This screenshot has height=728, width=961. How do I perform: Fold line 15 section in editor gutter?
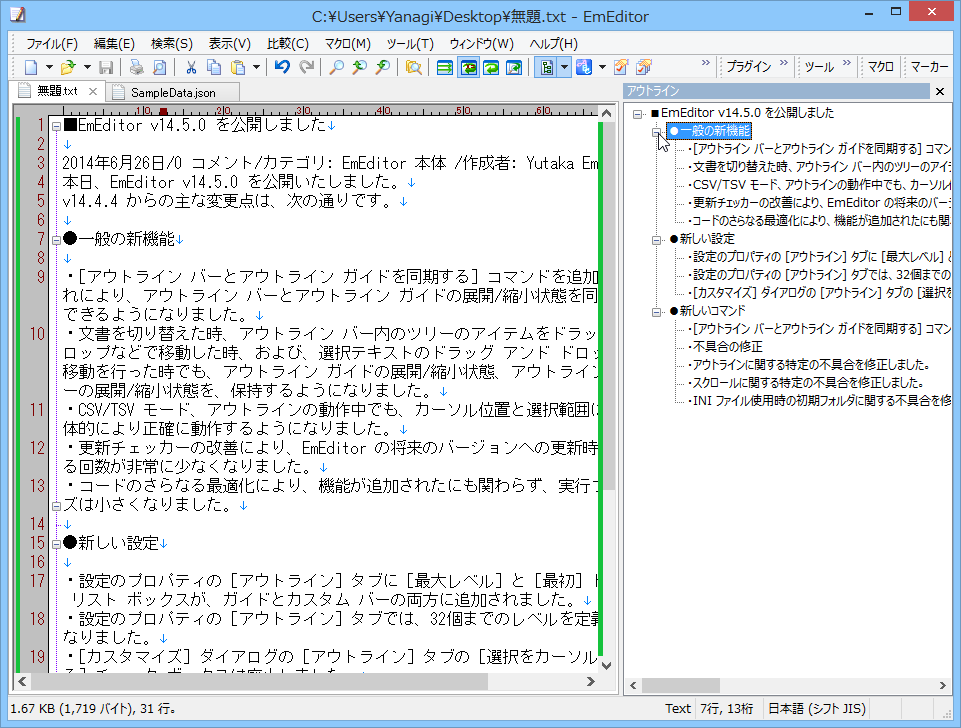coord(56,544)
